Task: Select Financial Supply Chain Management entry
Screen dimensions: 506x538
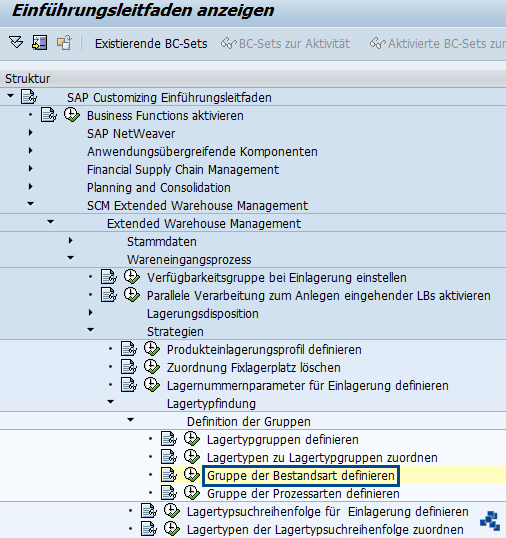Action: [183, 169]
